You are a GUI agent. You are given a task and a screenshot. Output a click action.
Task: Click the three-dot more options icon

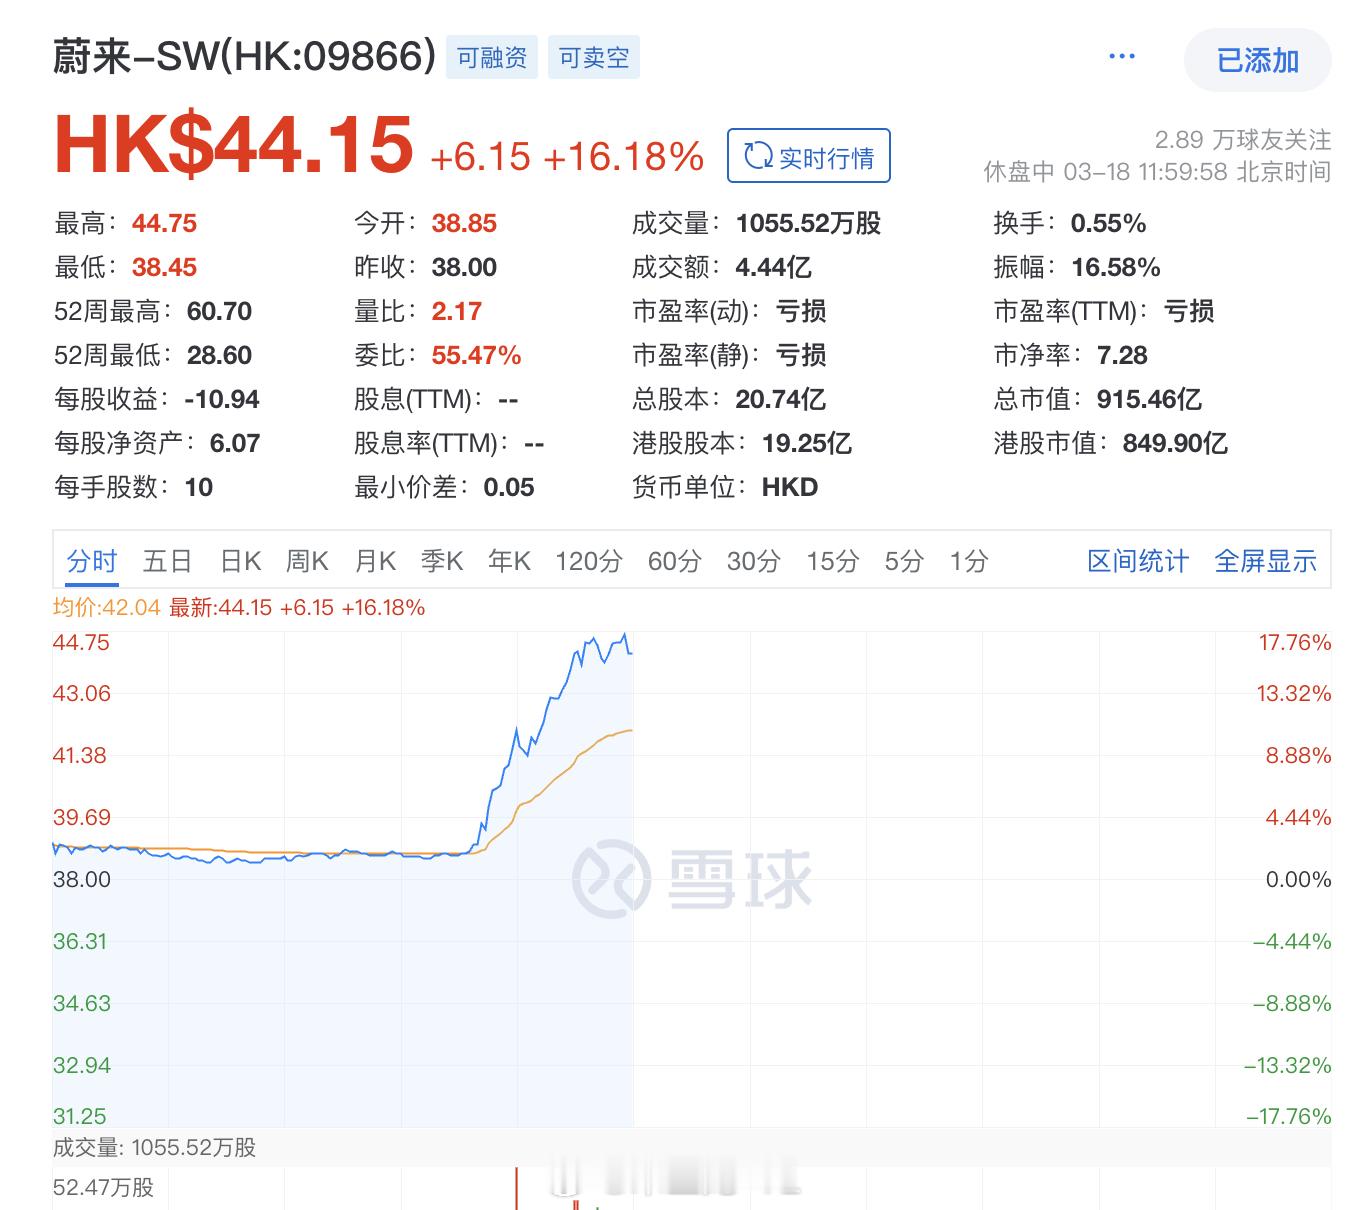tap(1122, 57)
